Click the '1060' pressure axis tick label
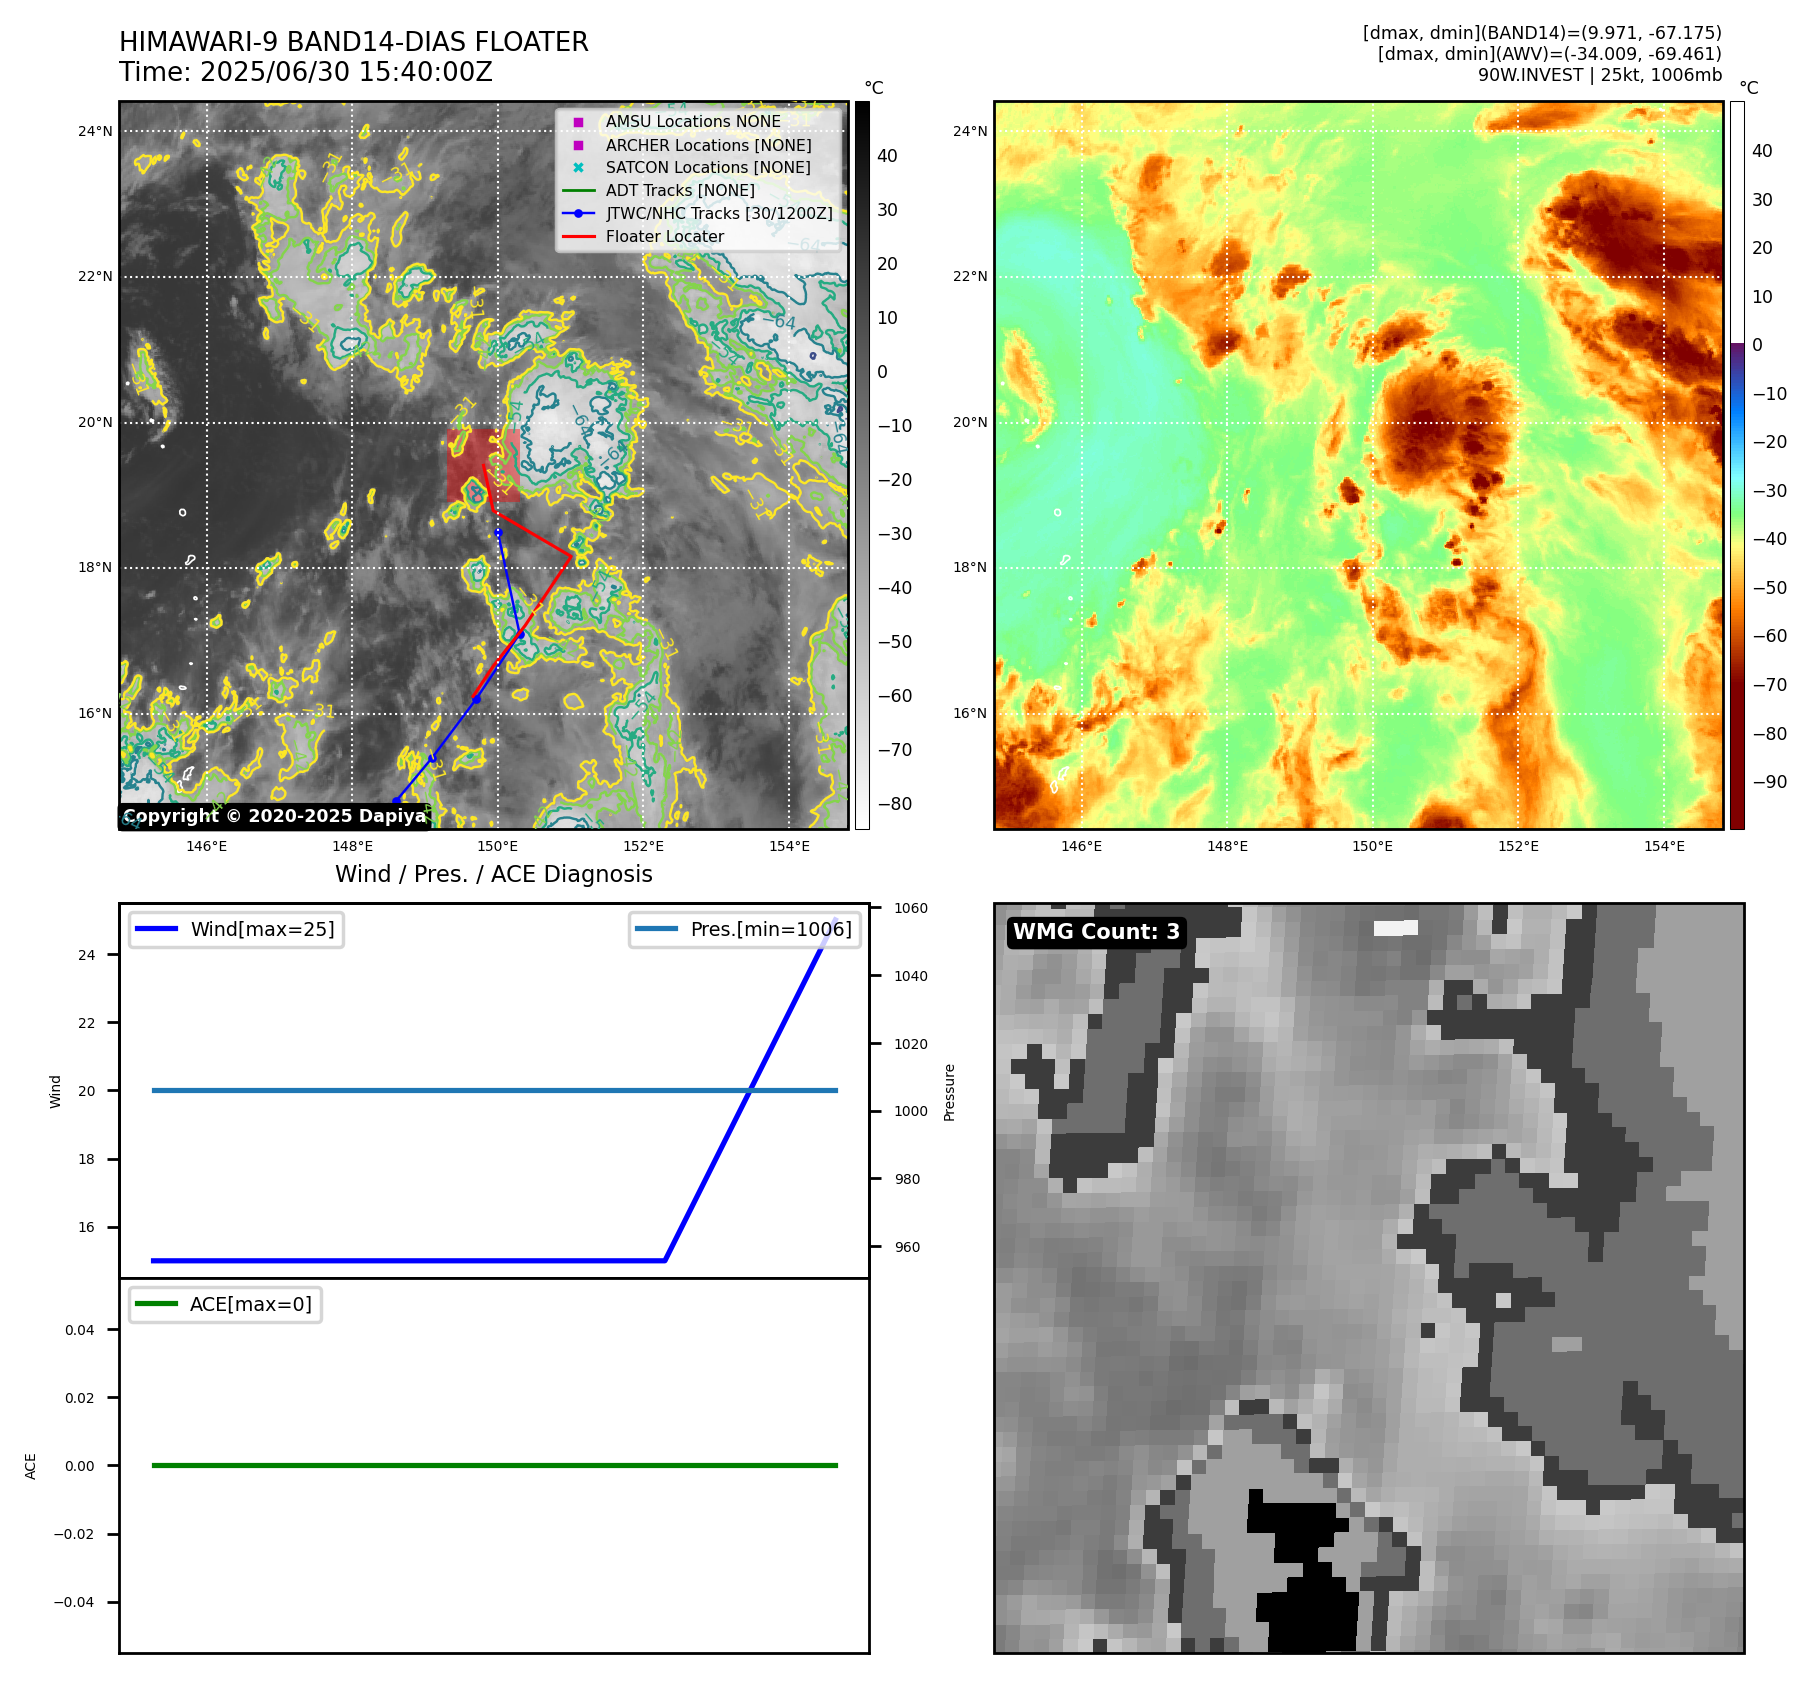 click(x=911, y=909)
